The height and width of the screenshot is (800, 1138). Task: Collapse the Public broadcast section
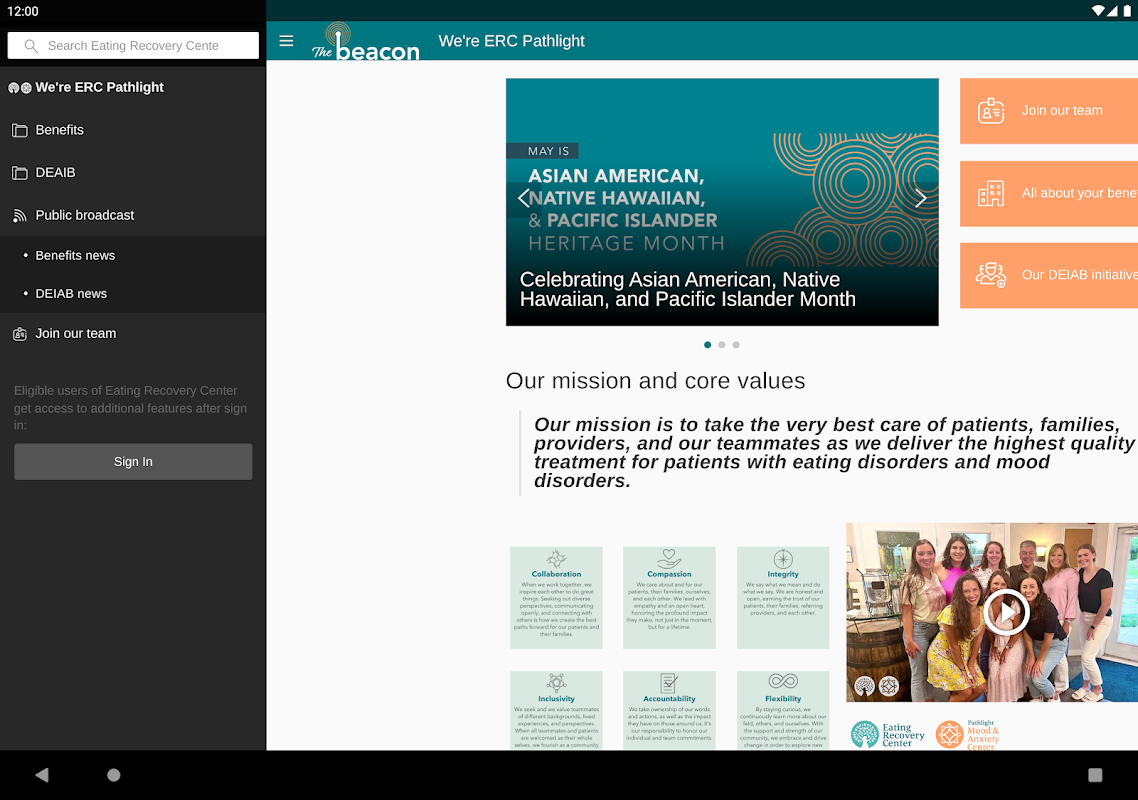pyautogui.click(x=133, y=216)
